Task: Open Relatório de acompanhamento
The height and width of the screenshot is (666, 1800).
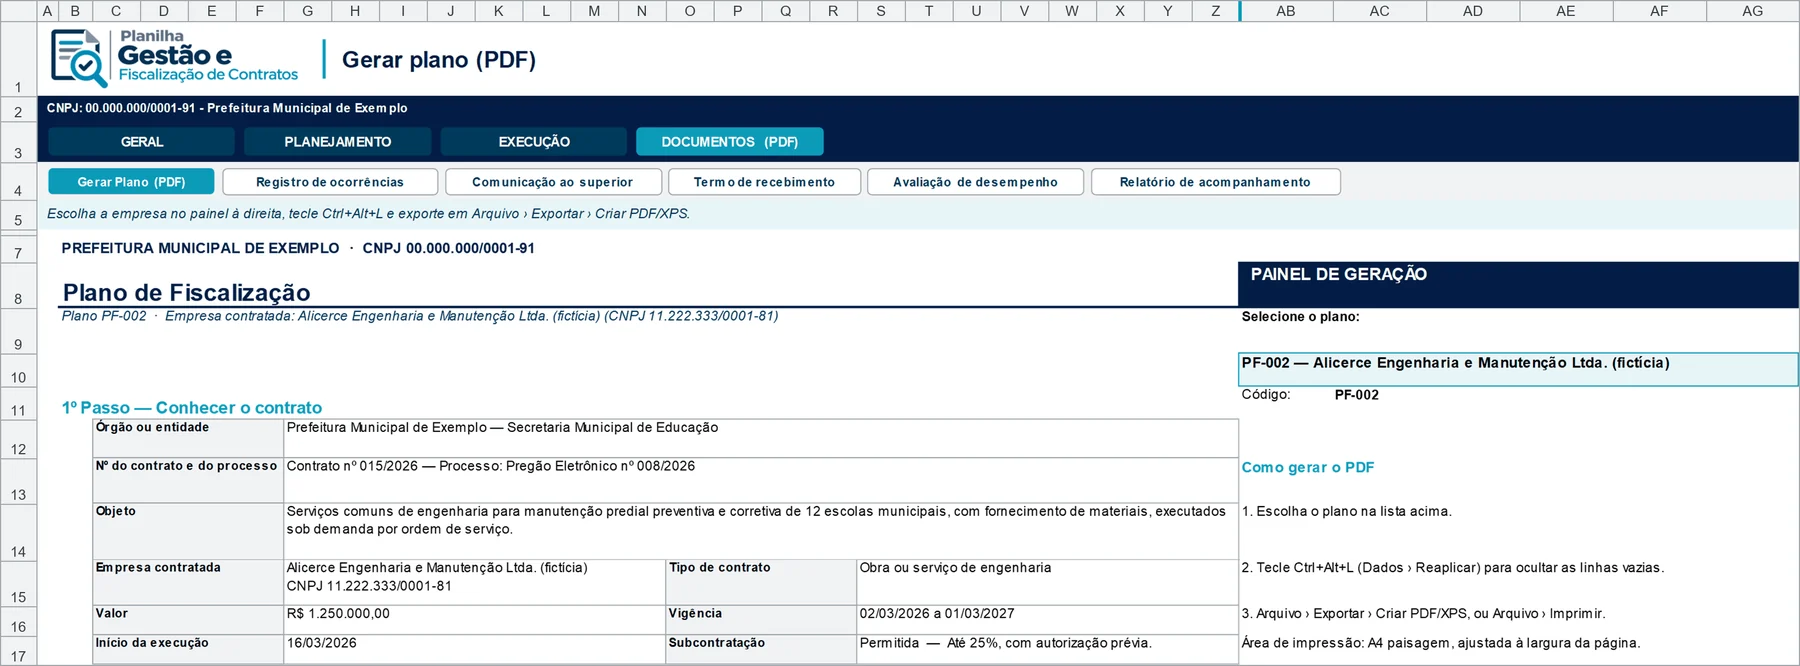Action: pos(1215,182)
